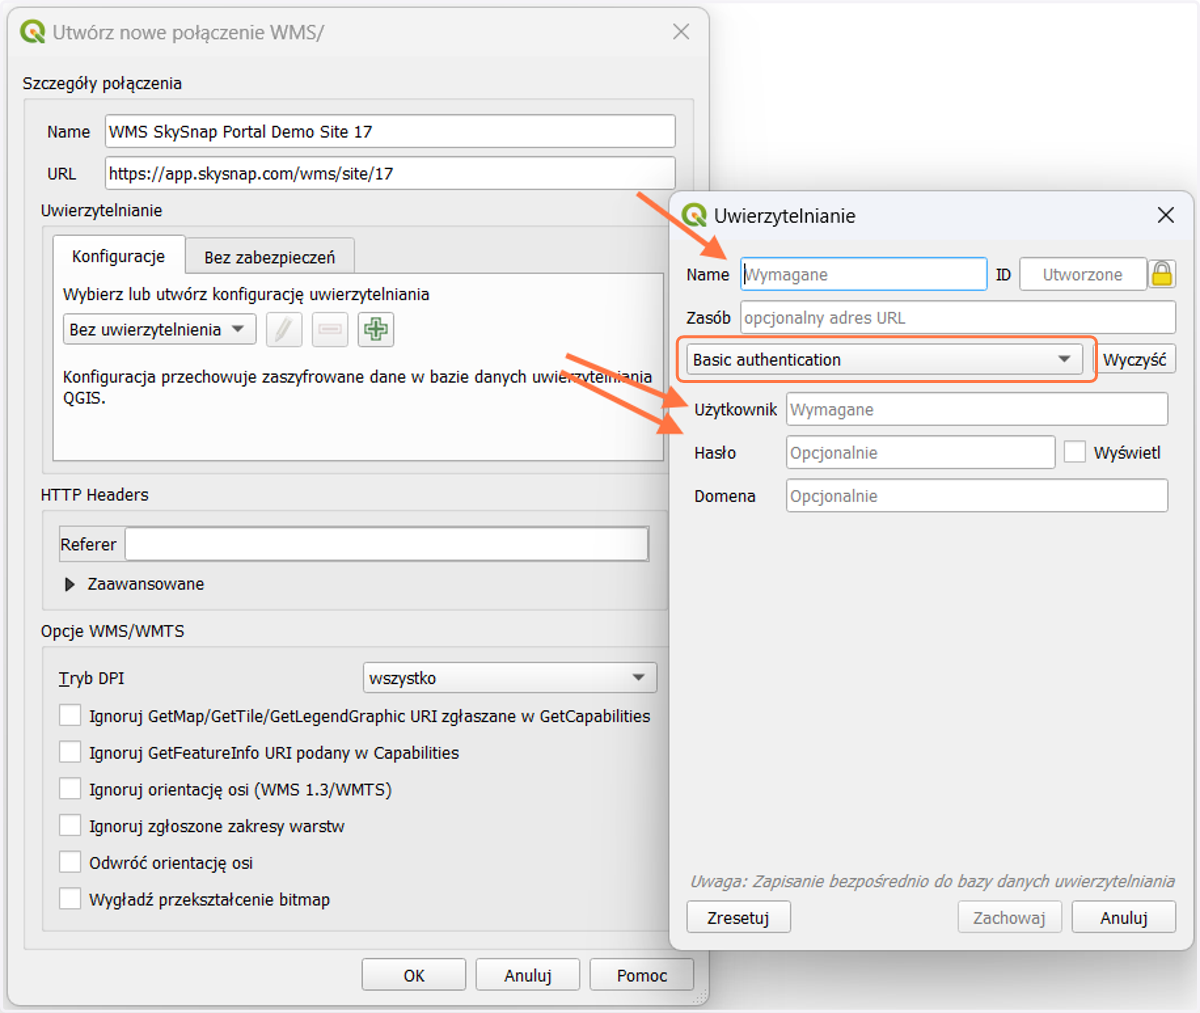Add new authentication configuration with green plus
The height and width of the screenshot is (1013, 1200).
tap(376, 329)
